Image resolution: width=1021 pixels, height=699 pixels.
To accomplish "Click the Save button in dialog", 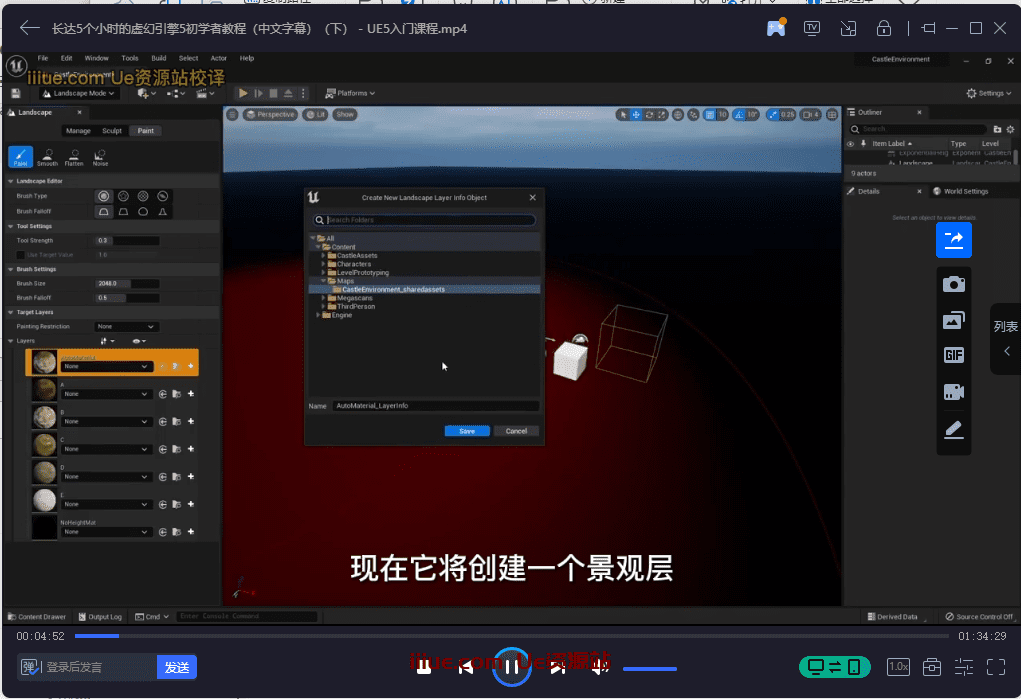I will click(467, 431).
